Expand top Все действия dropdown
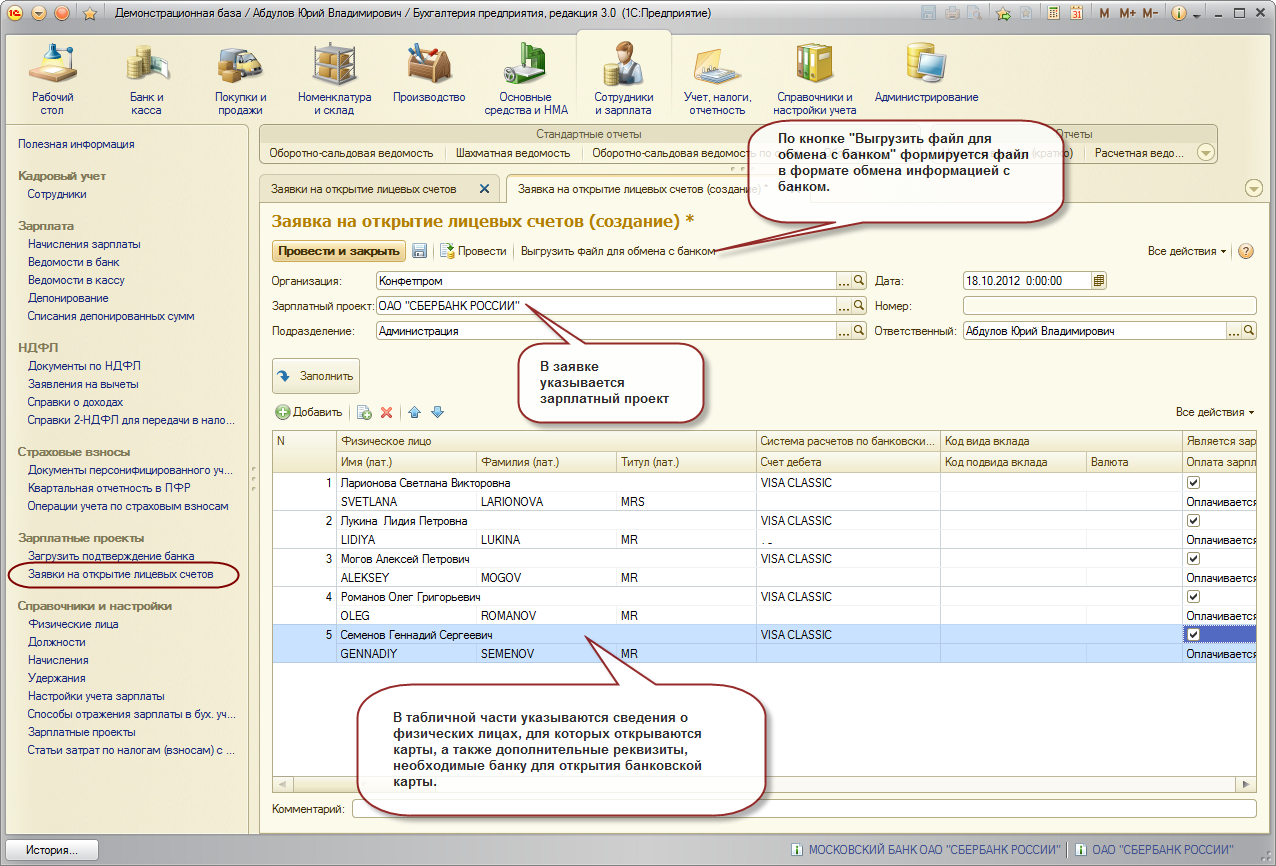 [1187, 251]
